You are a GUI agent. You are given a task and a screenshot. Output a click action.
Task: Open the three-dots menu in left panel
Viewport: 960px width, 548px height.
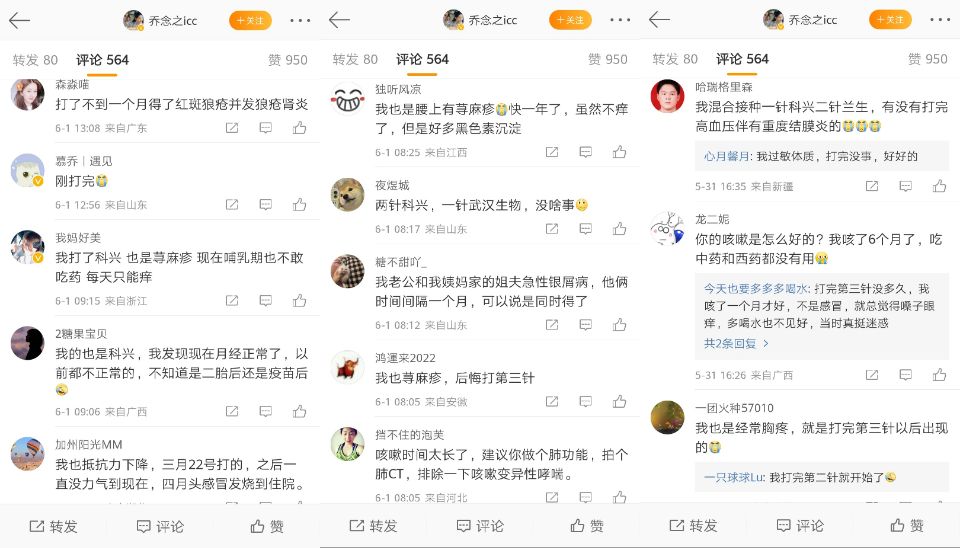pos(300,21)
